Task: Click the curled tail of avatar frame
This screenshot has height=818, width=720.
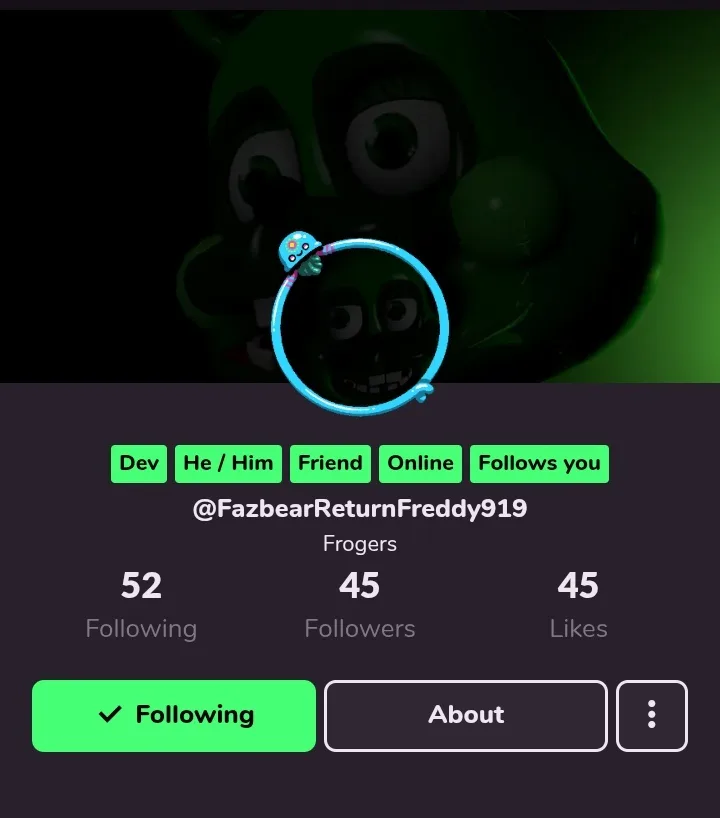Action: (423, 391)
